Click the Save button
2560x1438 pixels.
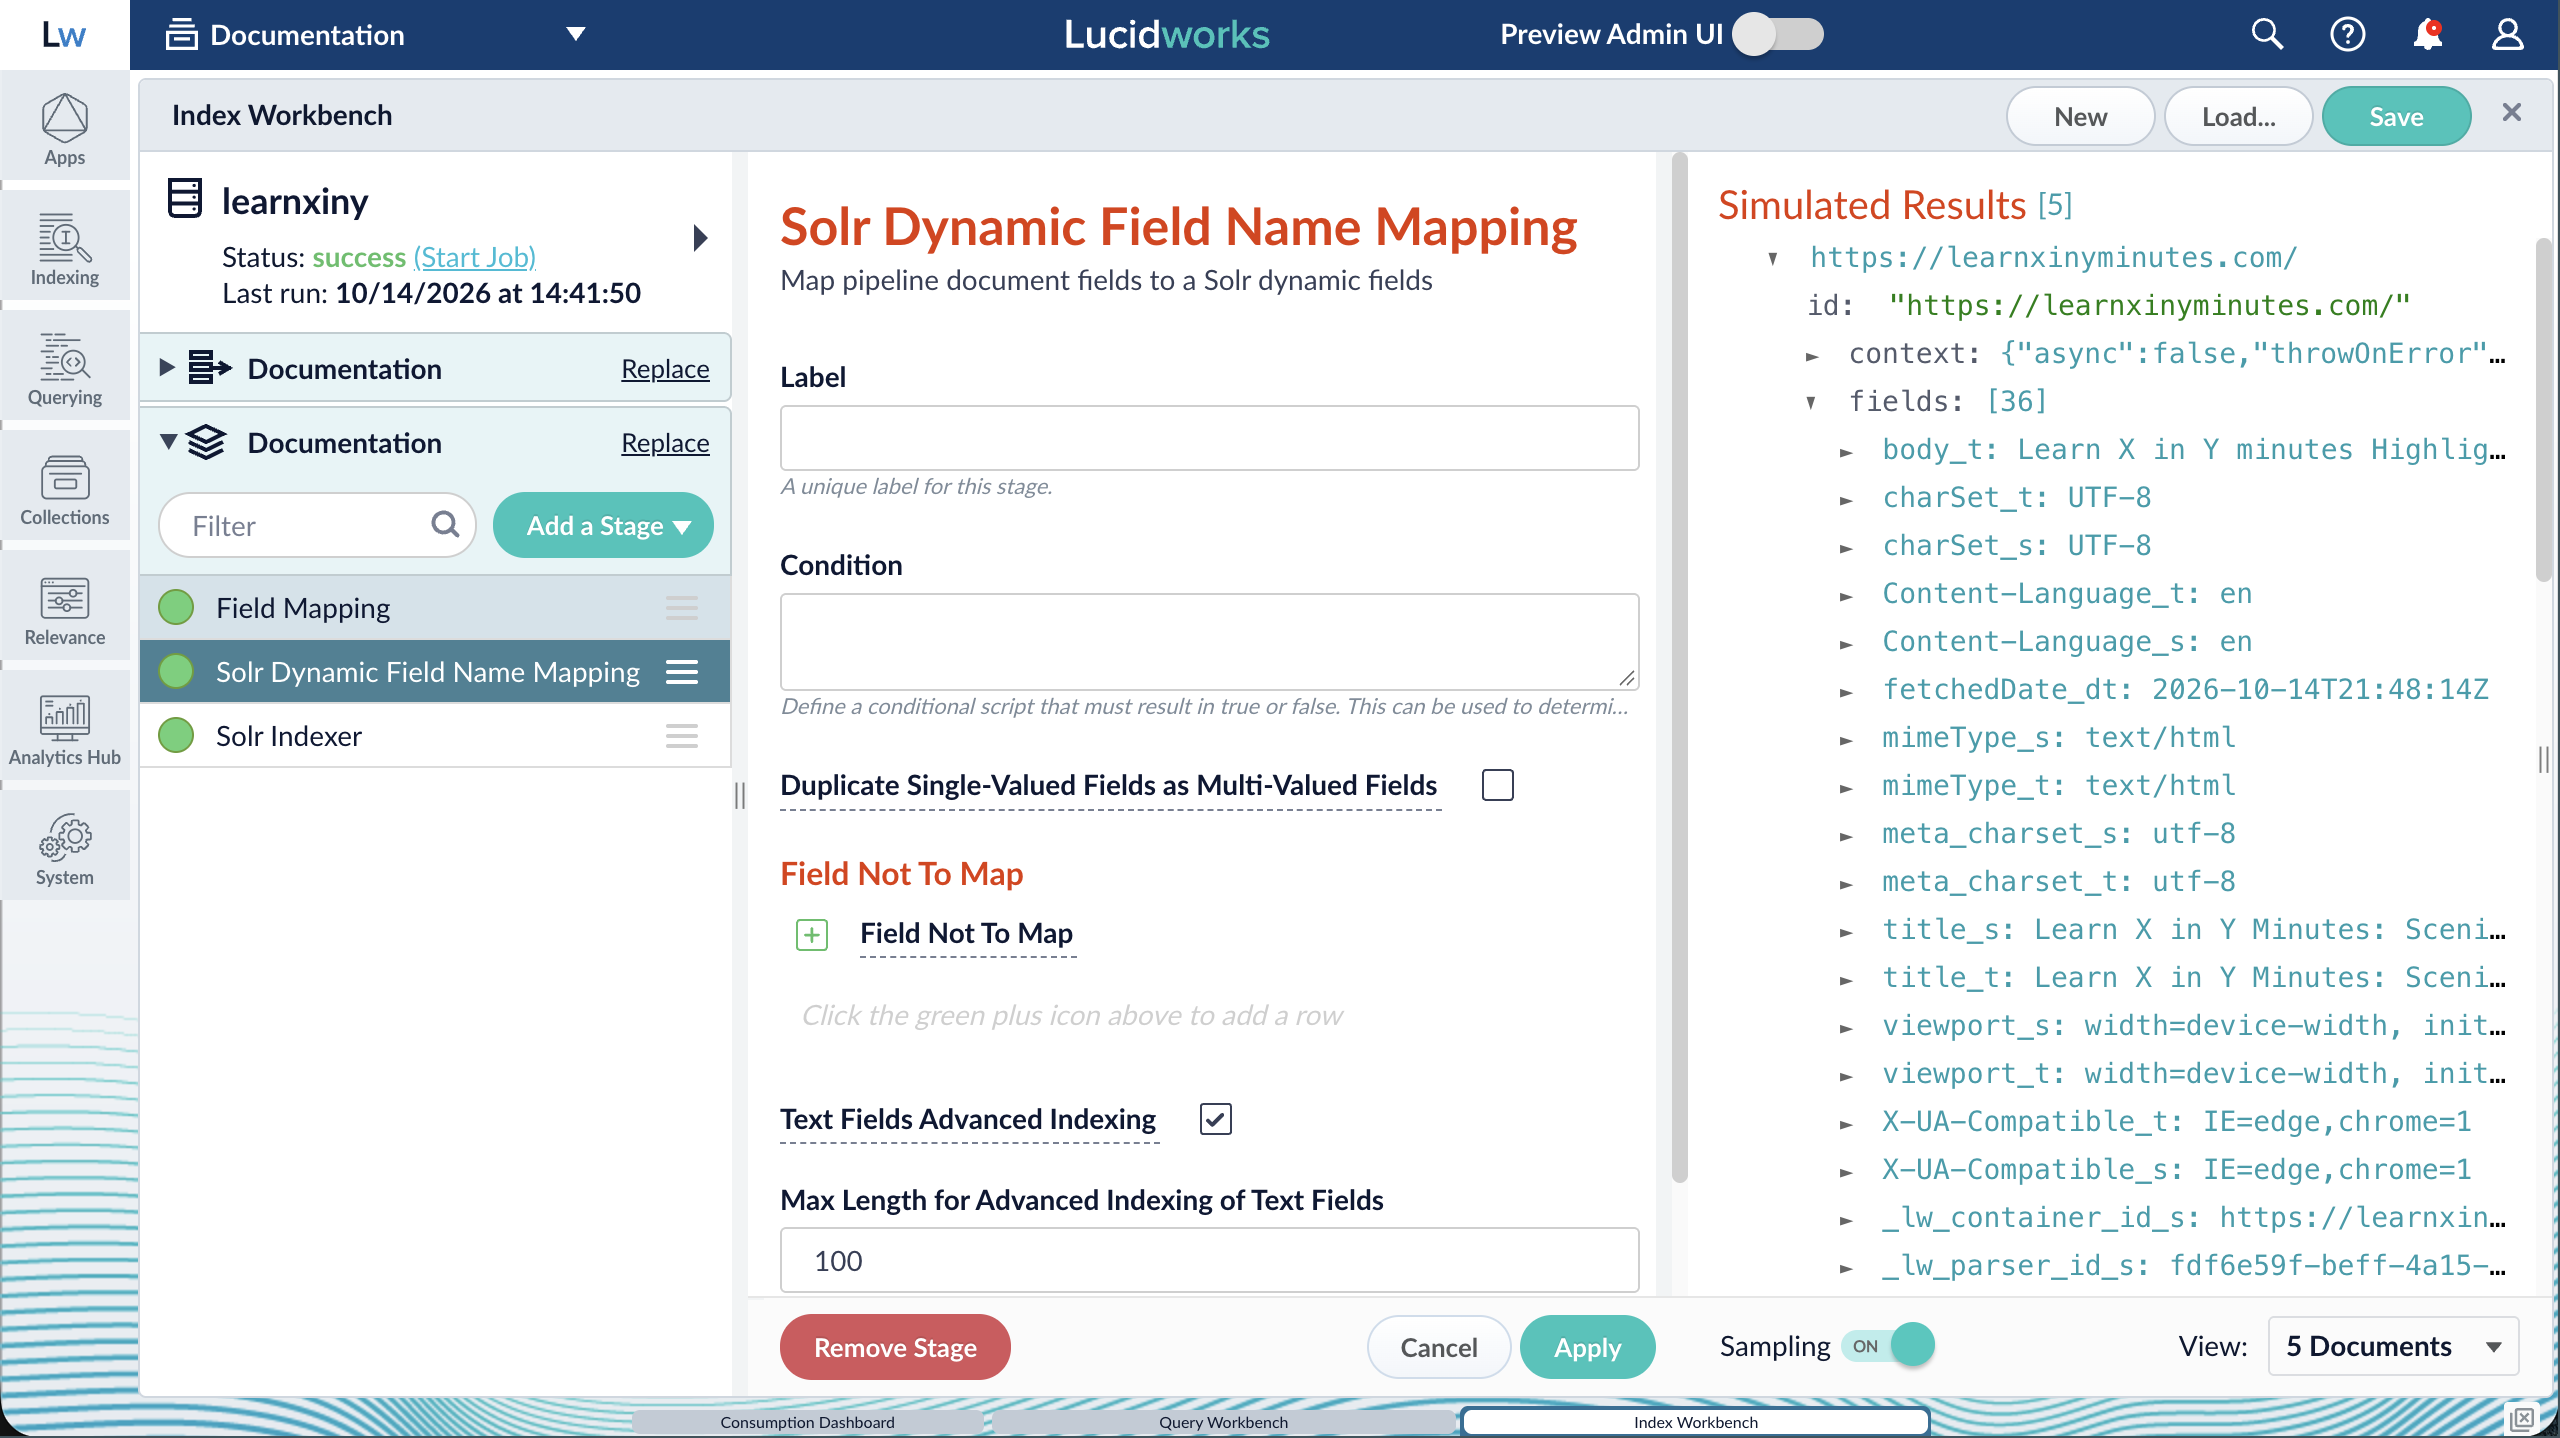coord(2396,117)
